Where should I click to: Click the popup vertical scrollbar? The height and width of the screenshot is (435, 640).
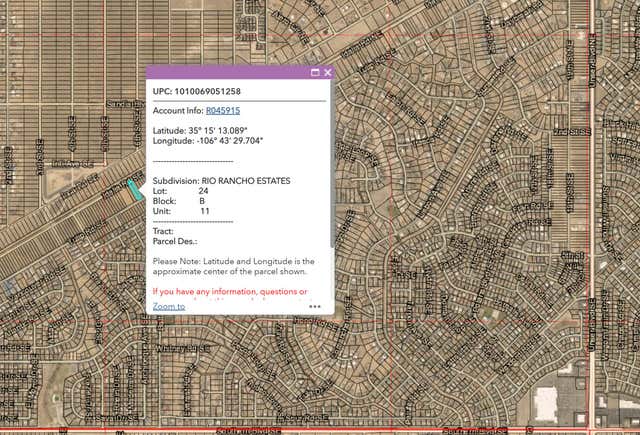click(333, 165)
